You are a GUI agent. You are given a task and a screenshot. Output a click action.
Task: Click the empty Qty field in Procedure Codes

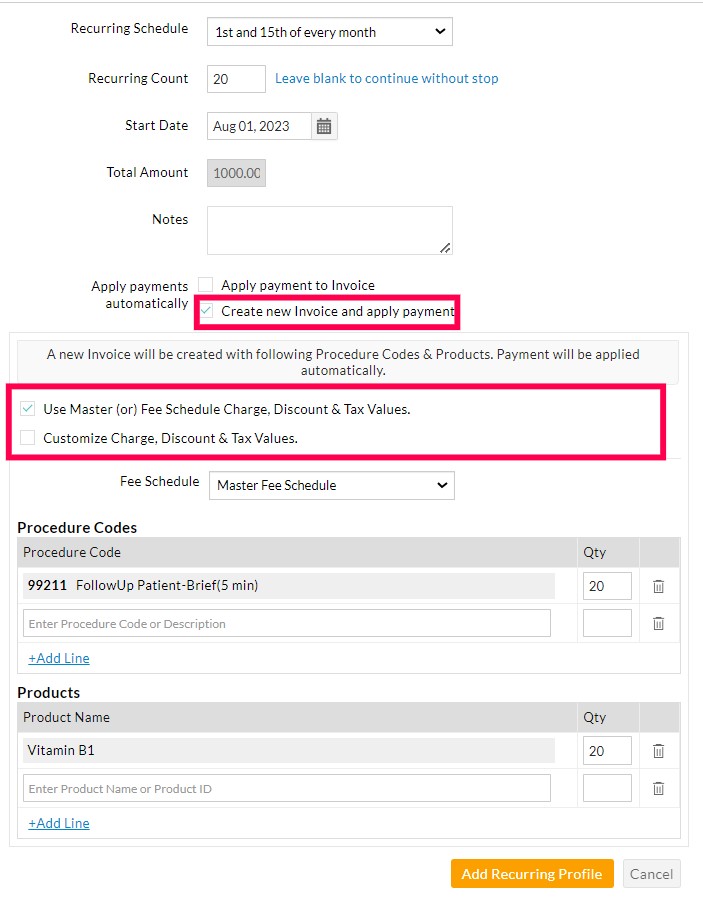(607, 623)
